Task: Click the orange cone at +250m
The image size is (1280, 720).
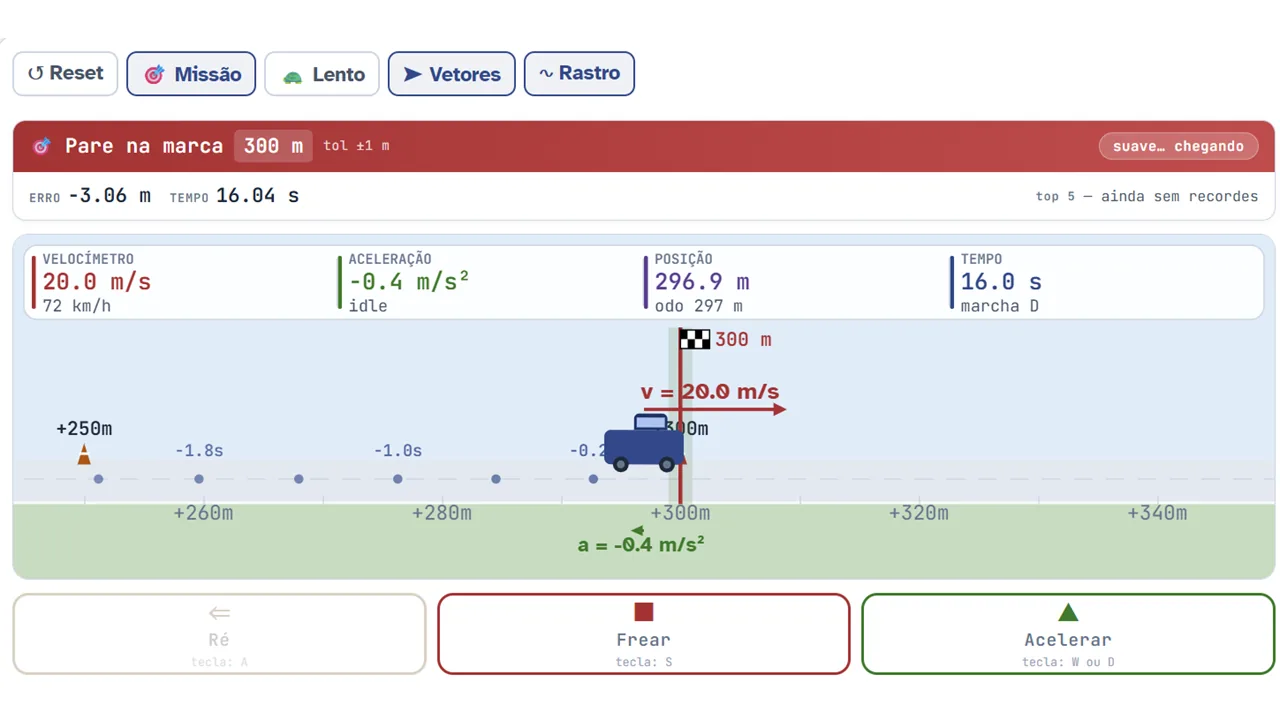Action: [x=84, y=455]
